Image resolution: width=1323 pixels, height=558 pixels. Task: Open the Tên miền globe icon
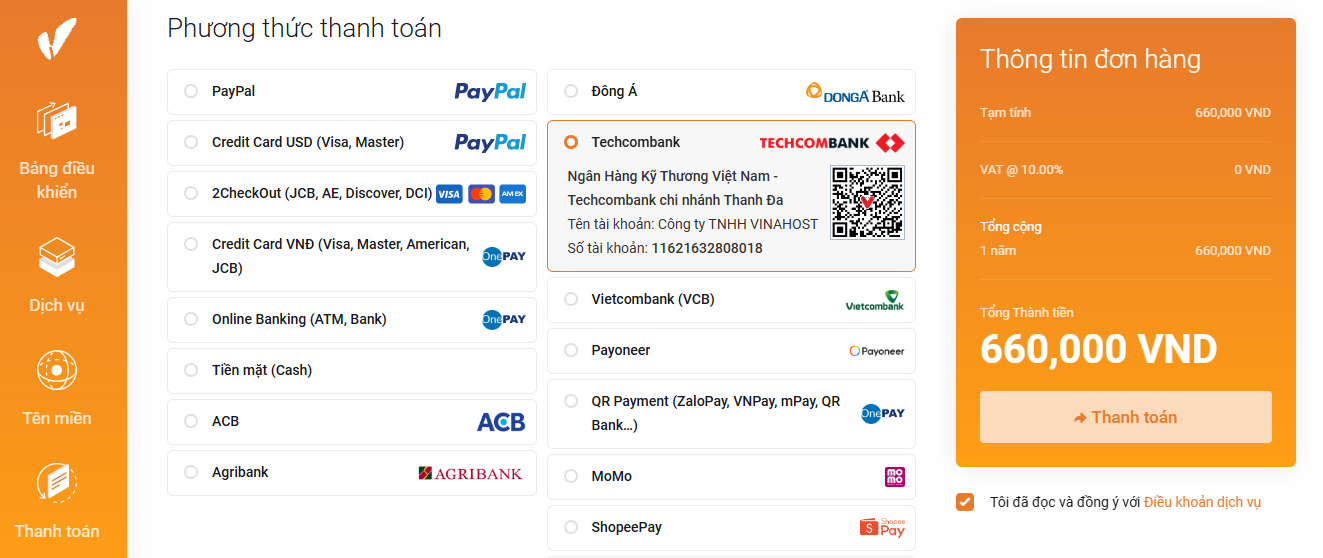tap(57, 370)
